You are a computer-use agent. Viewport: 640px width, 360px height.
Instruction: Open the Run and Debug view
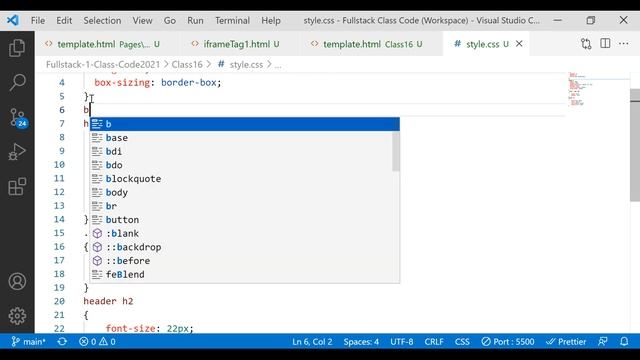pos(17,152)
